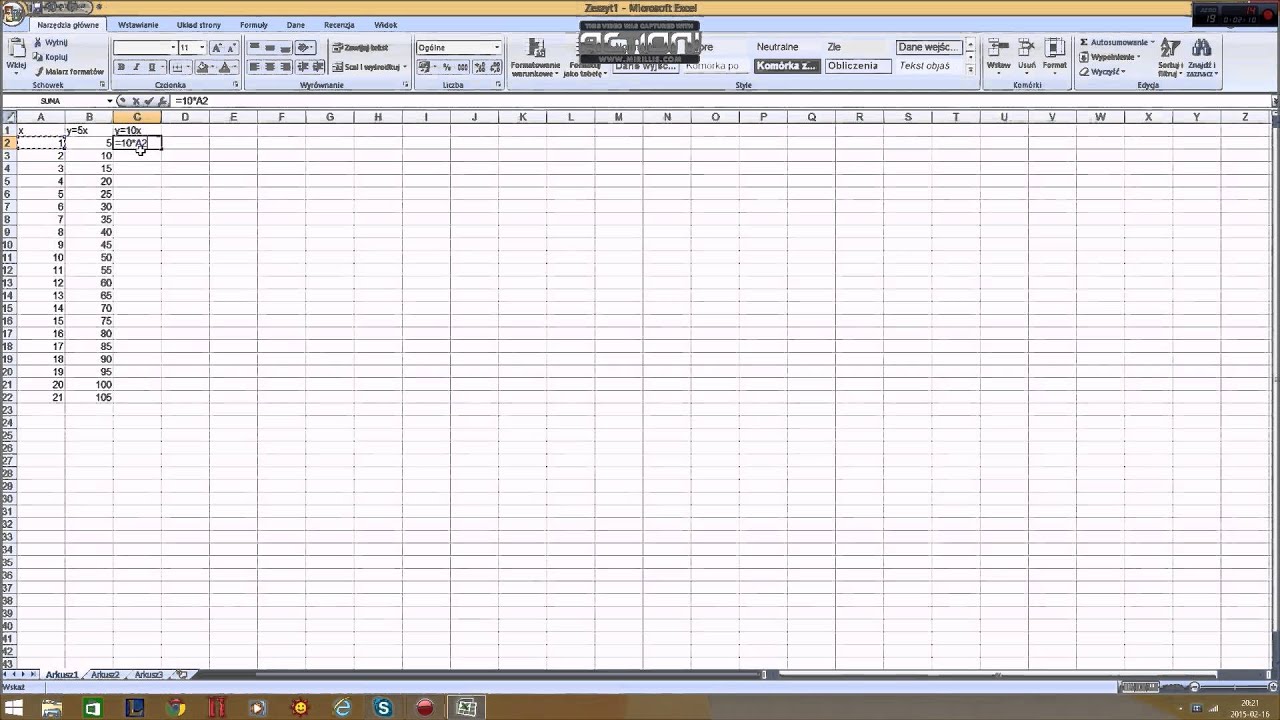Open Sortuj i filtruj menu
This screenshot has height=720, width=1280.
[x=1170, y=58]
